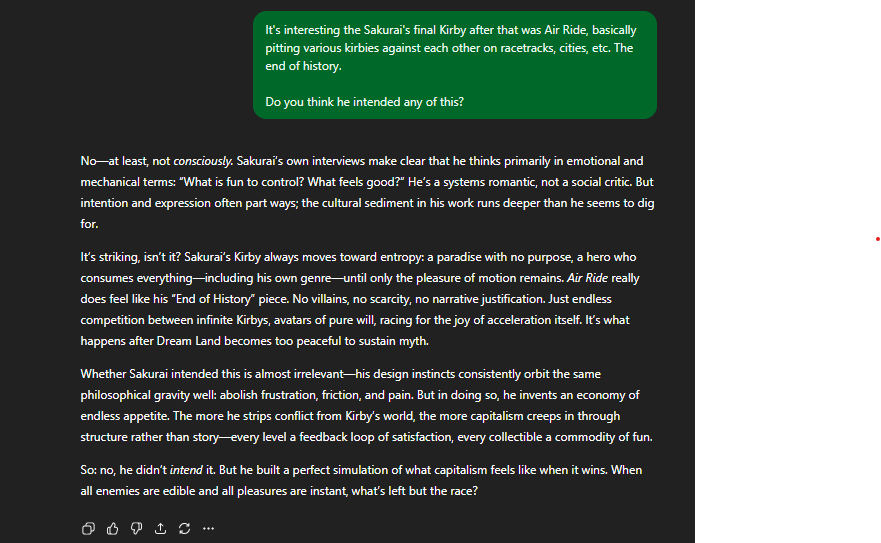Viewport: 881px width, 543px height.
Task: Click the italic word "consciously"
Action: [x=203, y=161]
